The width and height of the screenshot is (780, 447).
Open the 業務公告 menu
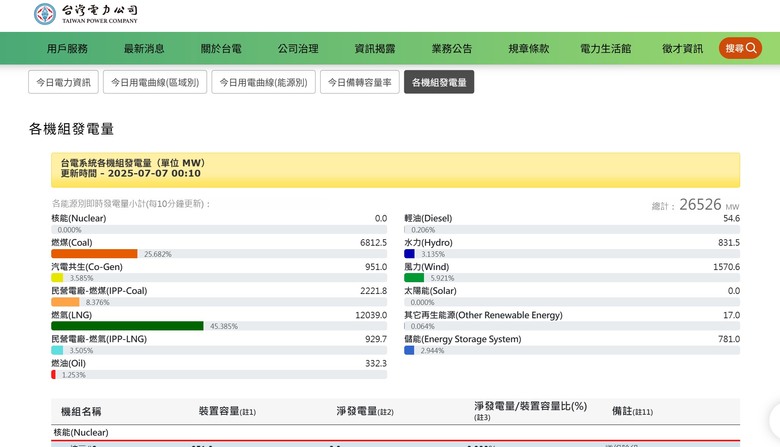coord(452,49)
